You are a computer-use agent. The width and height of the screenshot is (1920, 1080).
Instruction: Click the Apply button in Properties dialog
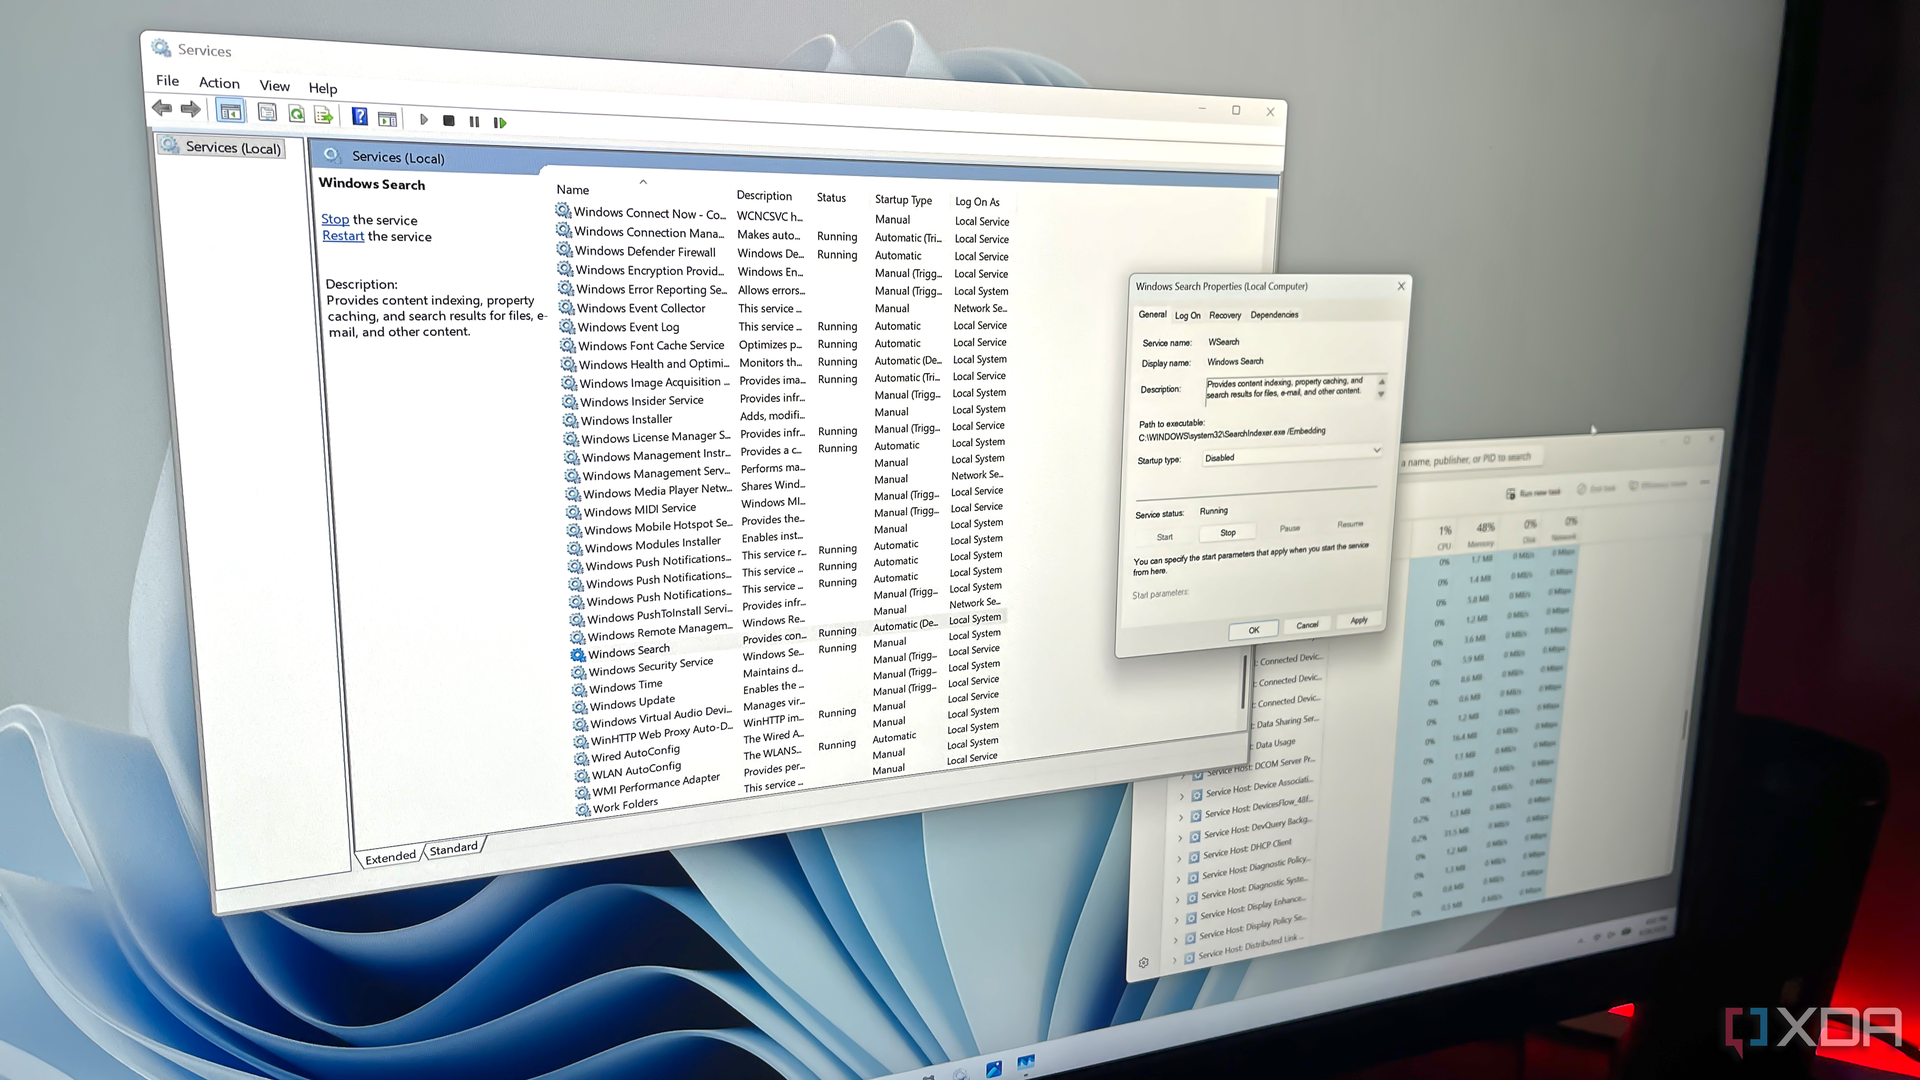click(x=1359, y=620)
